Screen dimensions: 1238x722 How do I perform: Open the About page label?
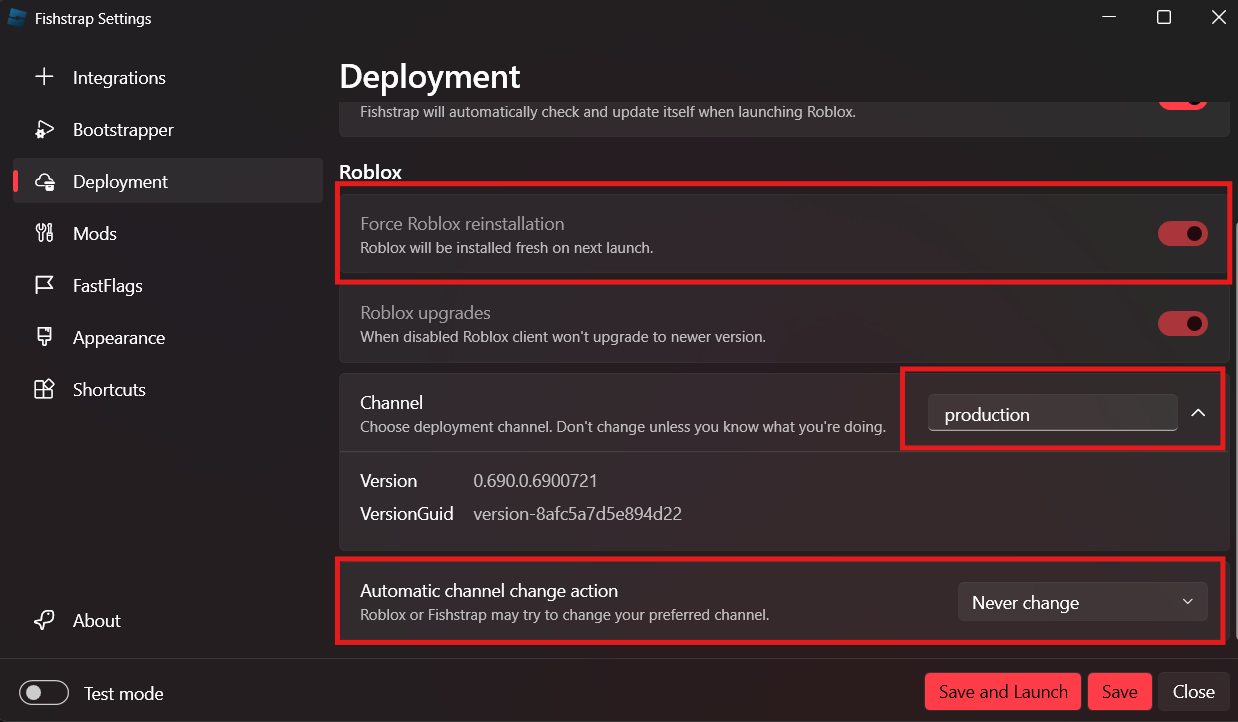click(x=97, y=620)
